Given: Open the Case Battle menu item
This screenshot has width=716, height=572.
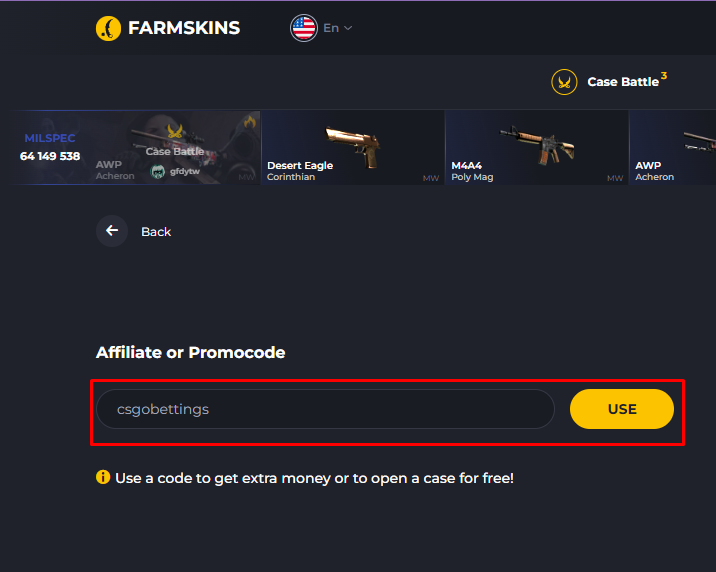Looking at the screenshot, I should click(x=622, y=82).
